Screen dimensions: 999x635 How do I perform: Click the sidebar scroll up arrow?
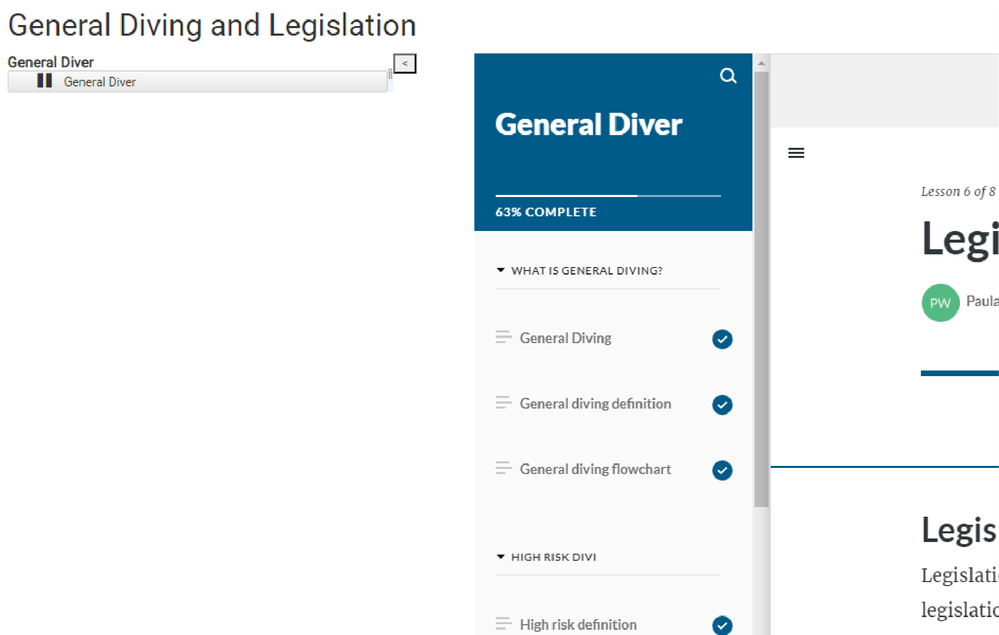click(x=761, y=63)
